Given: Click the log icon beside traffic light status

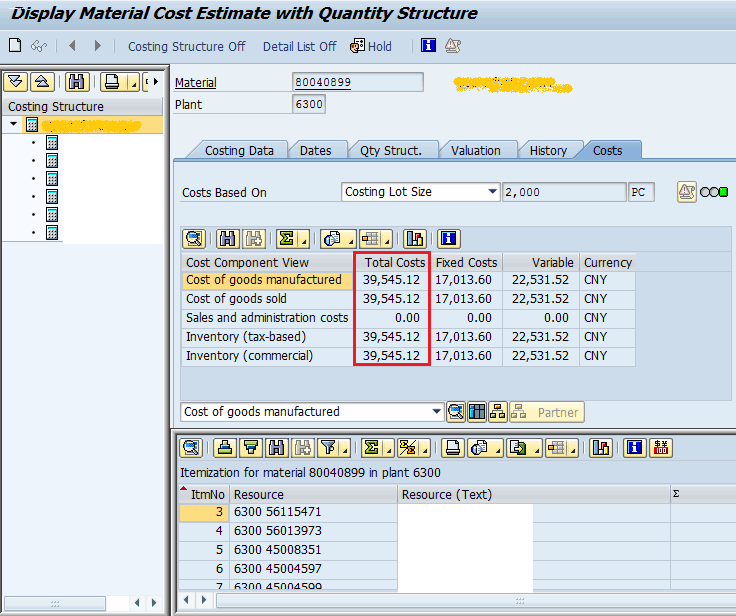Looking at the screenshot, I should click(x=686, y=192).
